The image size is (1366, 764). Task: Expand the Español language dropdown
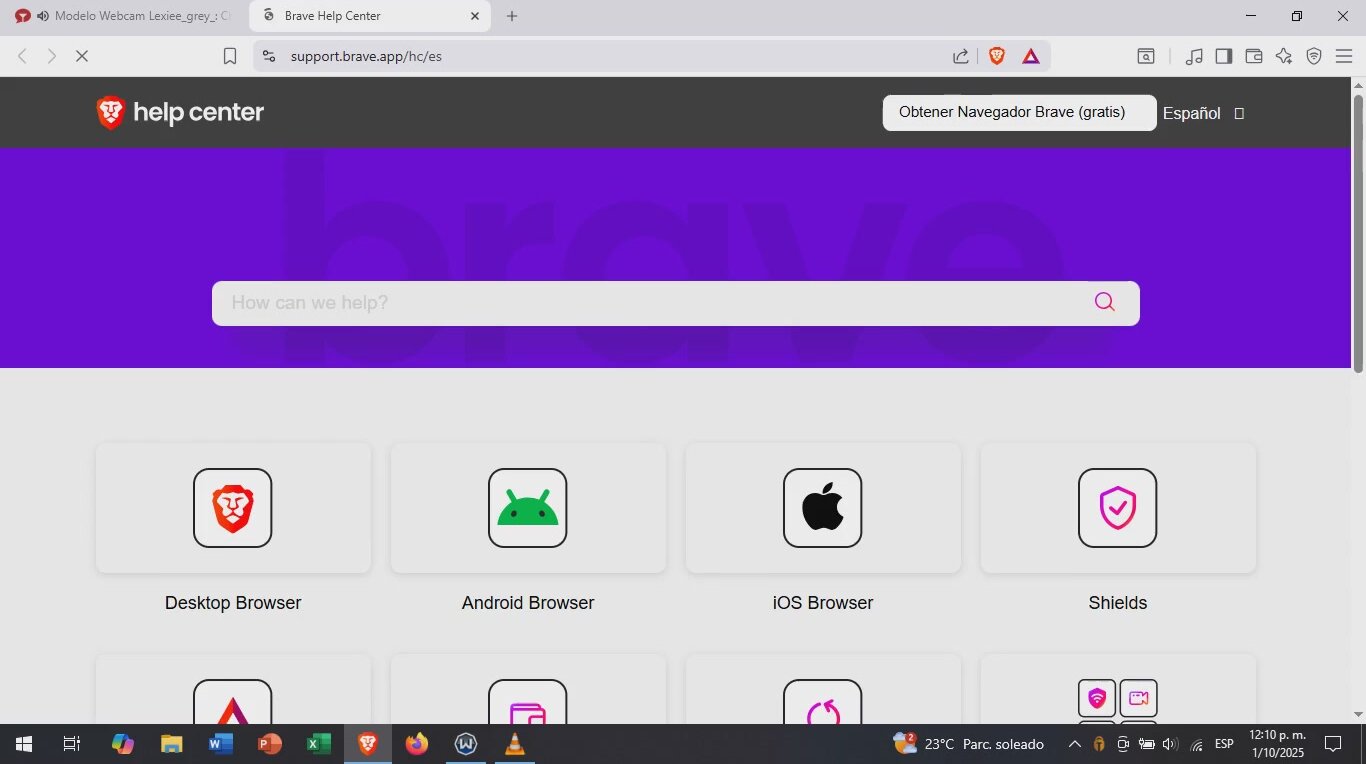pyautogui.click(x=1203, y=113)
